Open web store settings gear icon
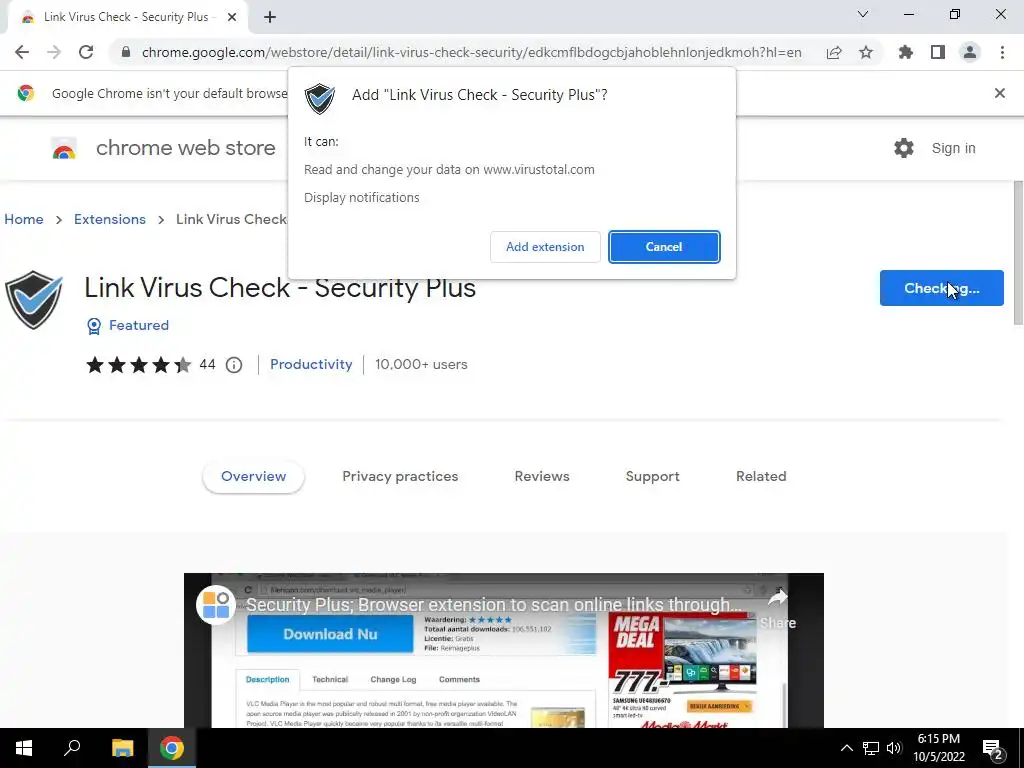Viewport: 1024px width, 768px height. (904, 148)
